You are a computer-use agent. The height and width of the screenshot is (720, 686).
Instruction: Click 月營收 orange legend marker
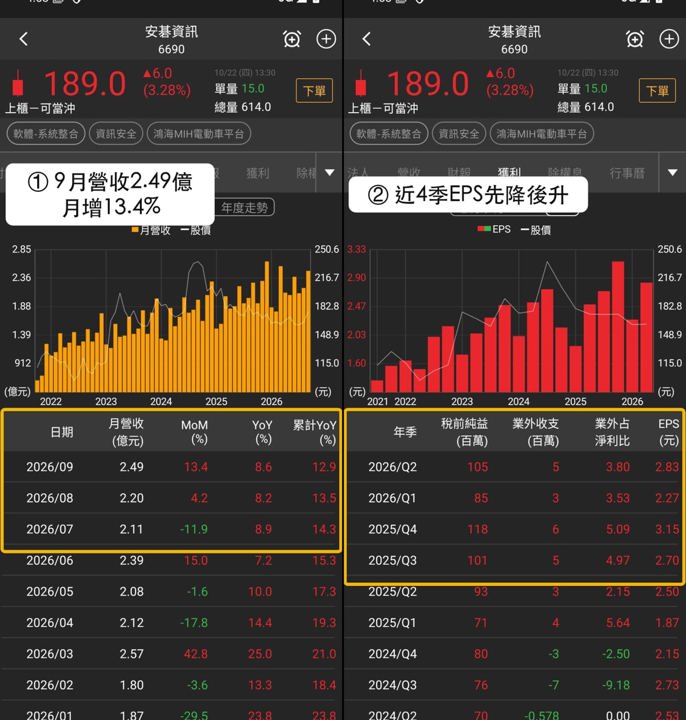135,230
